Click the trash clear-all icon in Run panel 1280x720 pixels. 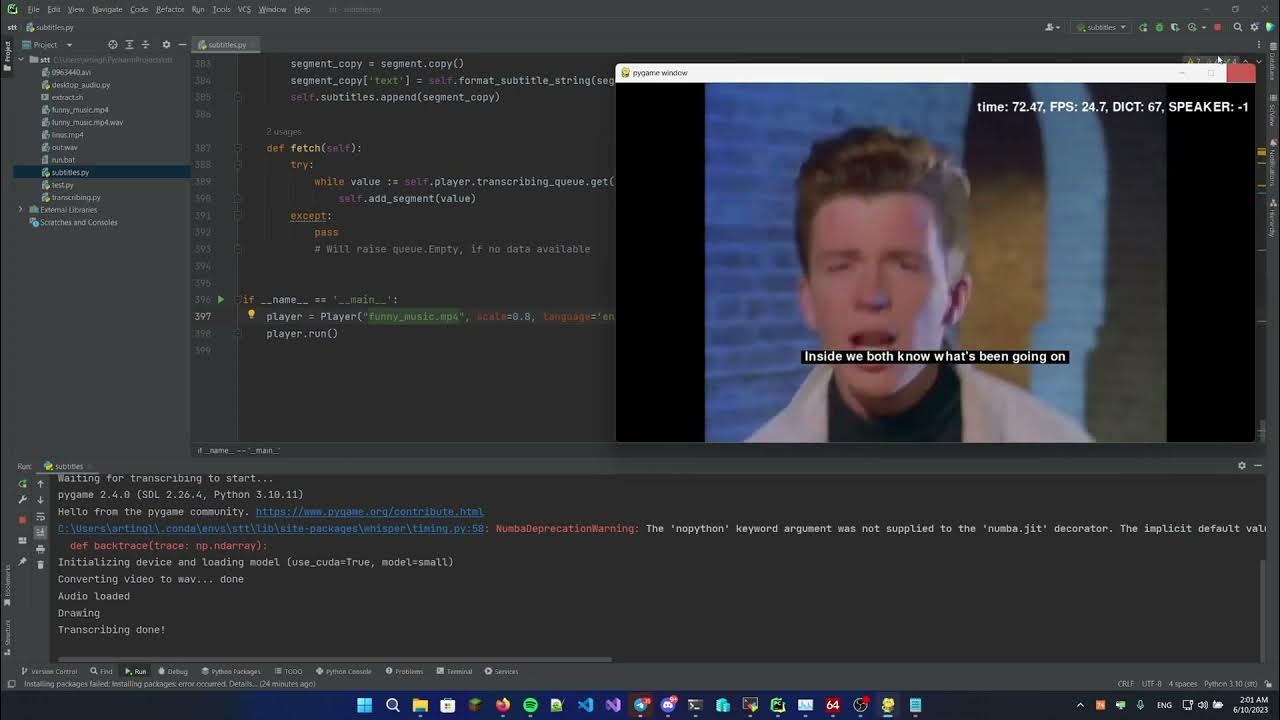(x=40, y=565)
